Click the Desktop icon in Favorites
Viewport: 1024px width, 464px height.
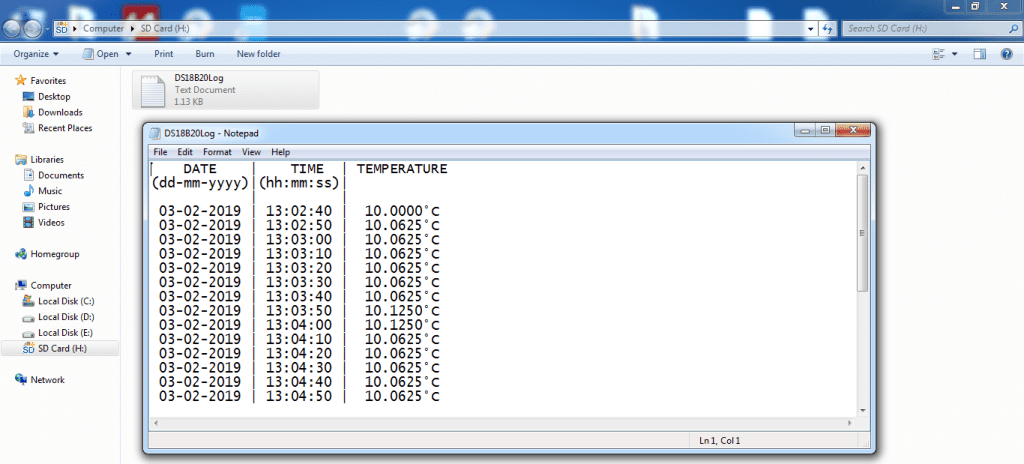pos(28,97)
